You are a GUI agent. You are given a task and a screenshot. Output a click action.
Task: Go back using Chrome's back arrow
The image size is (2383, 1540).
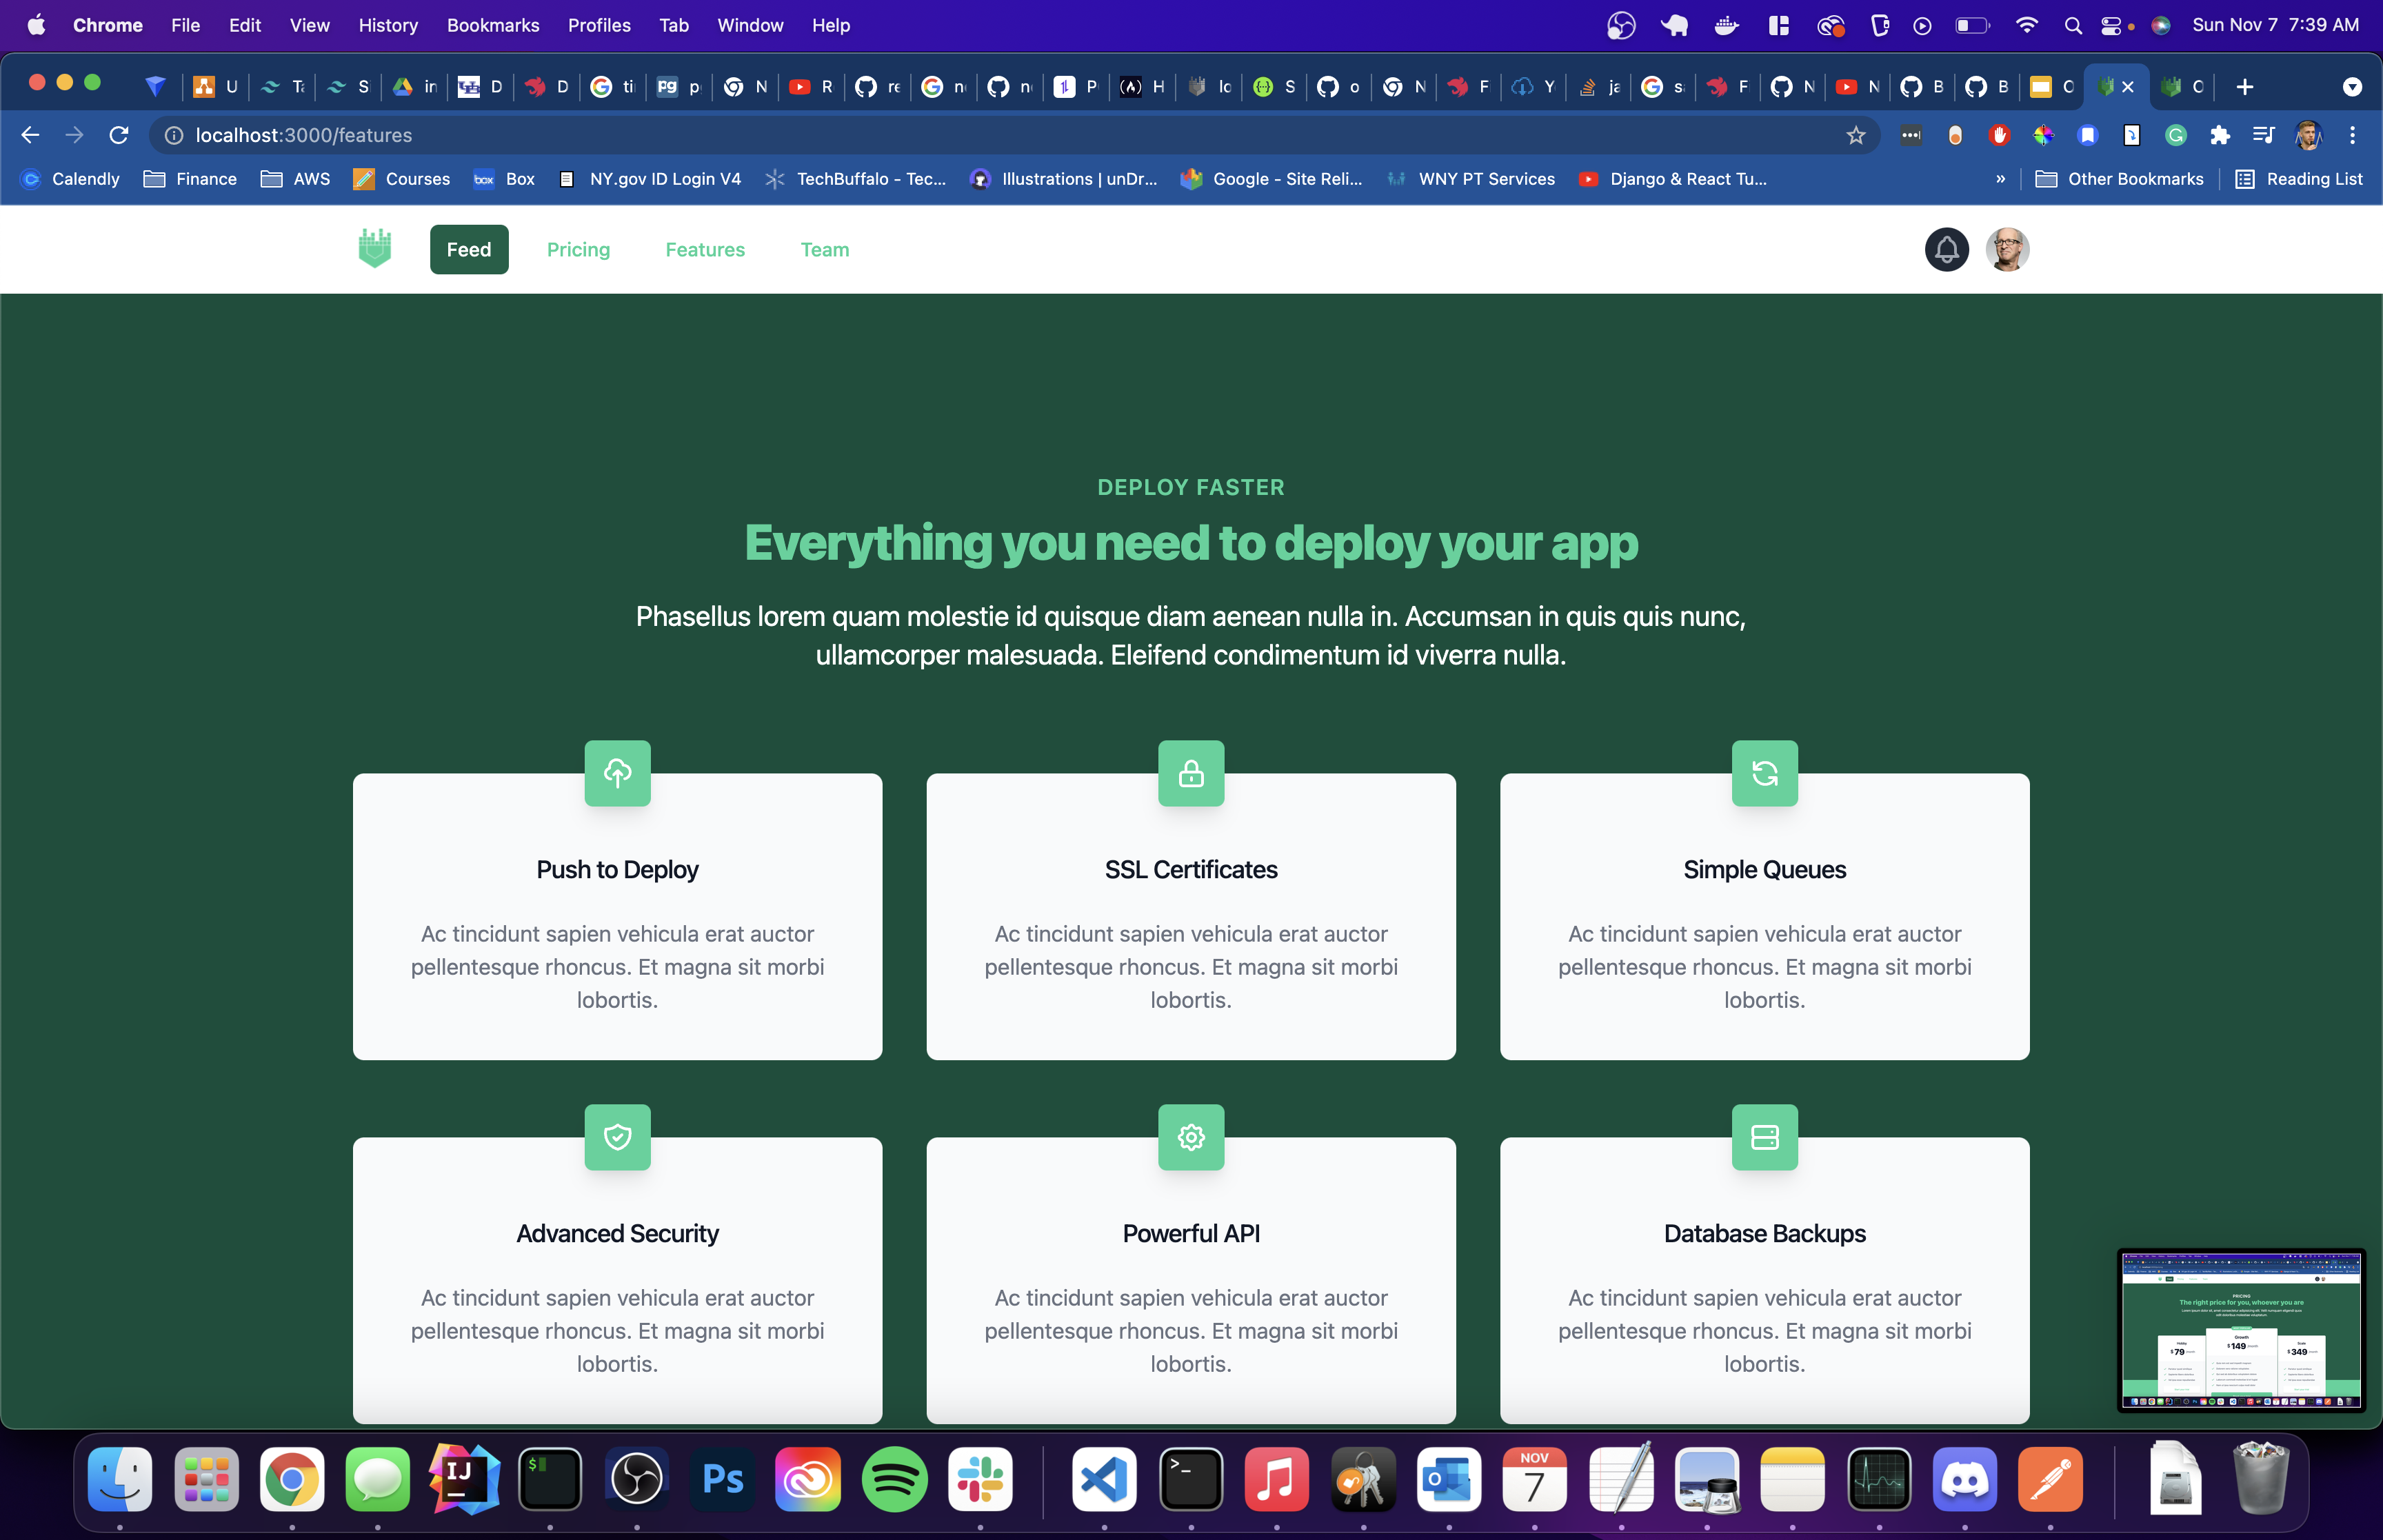pos(30,135)
